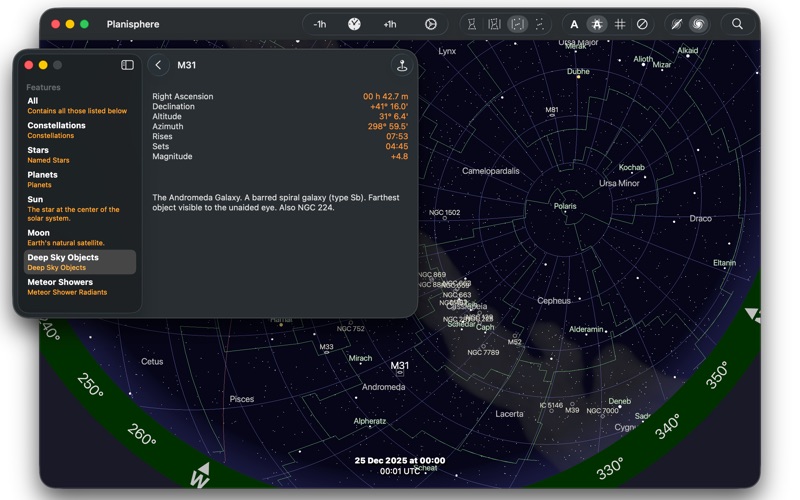Screen dimensions: 800x500
Task: Click the W compass marker on horizon ring
Action: click(x=201, y=476)
